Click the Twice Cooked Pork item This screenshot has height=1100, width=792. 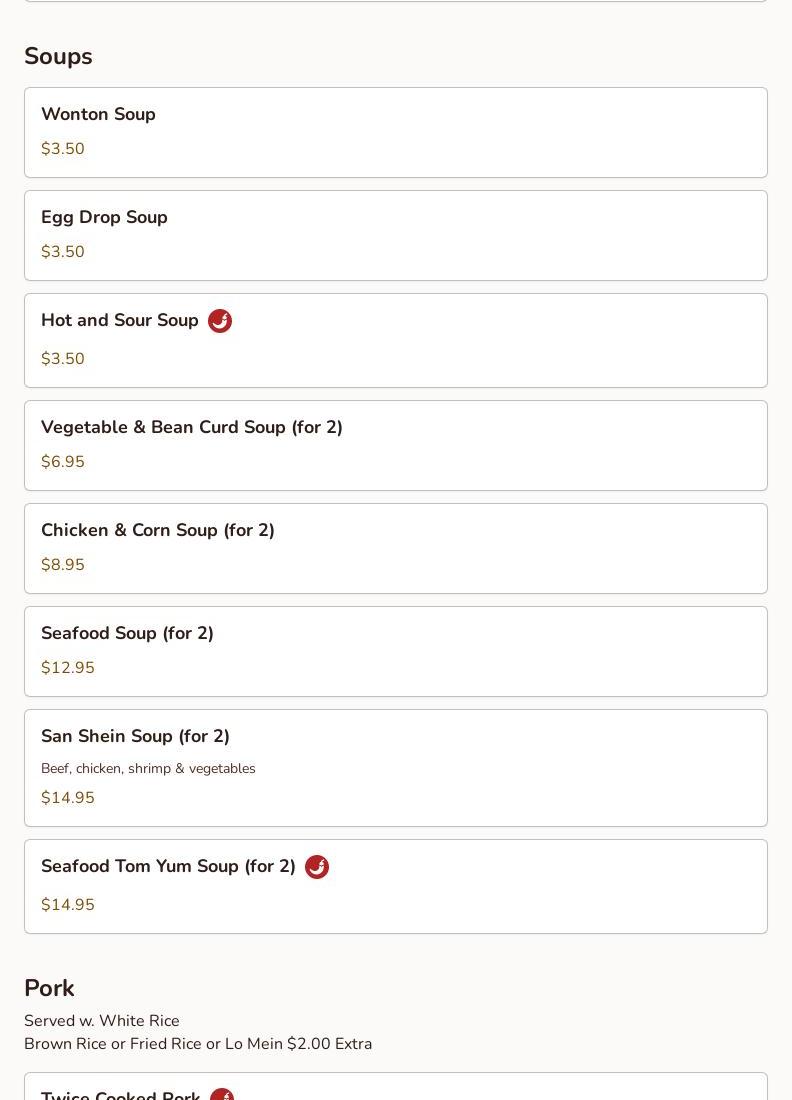click(396, 1087)
